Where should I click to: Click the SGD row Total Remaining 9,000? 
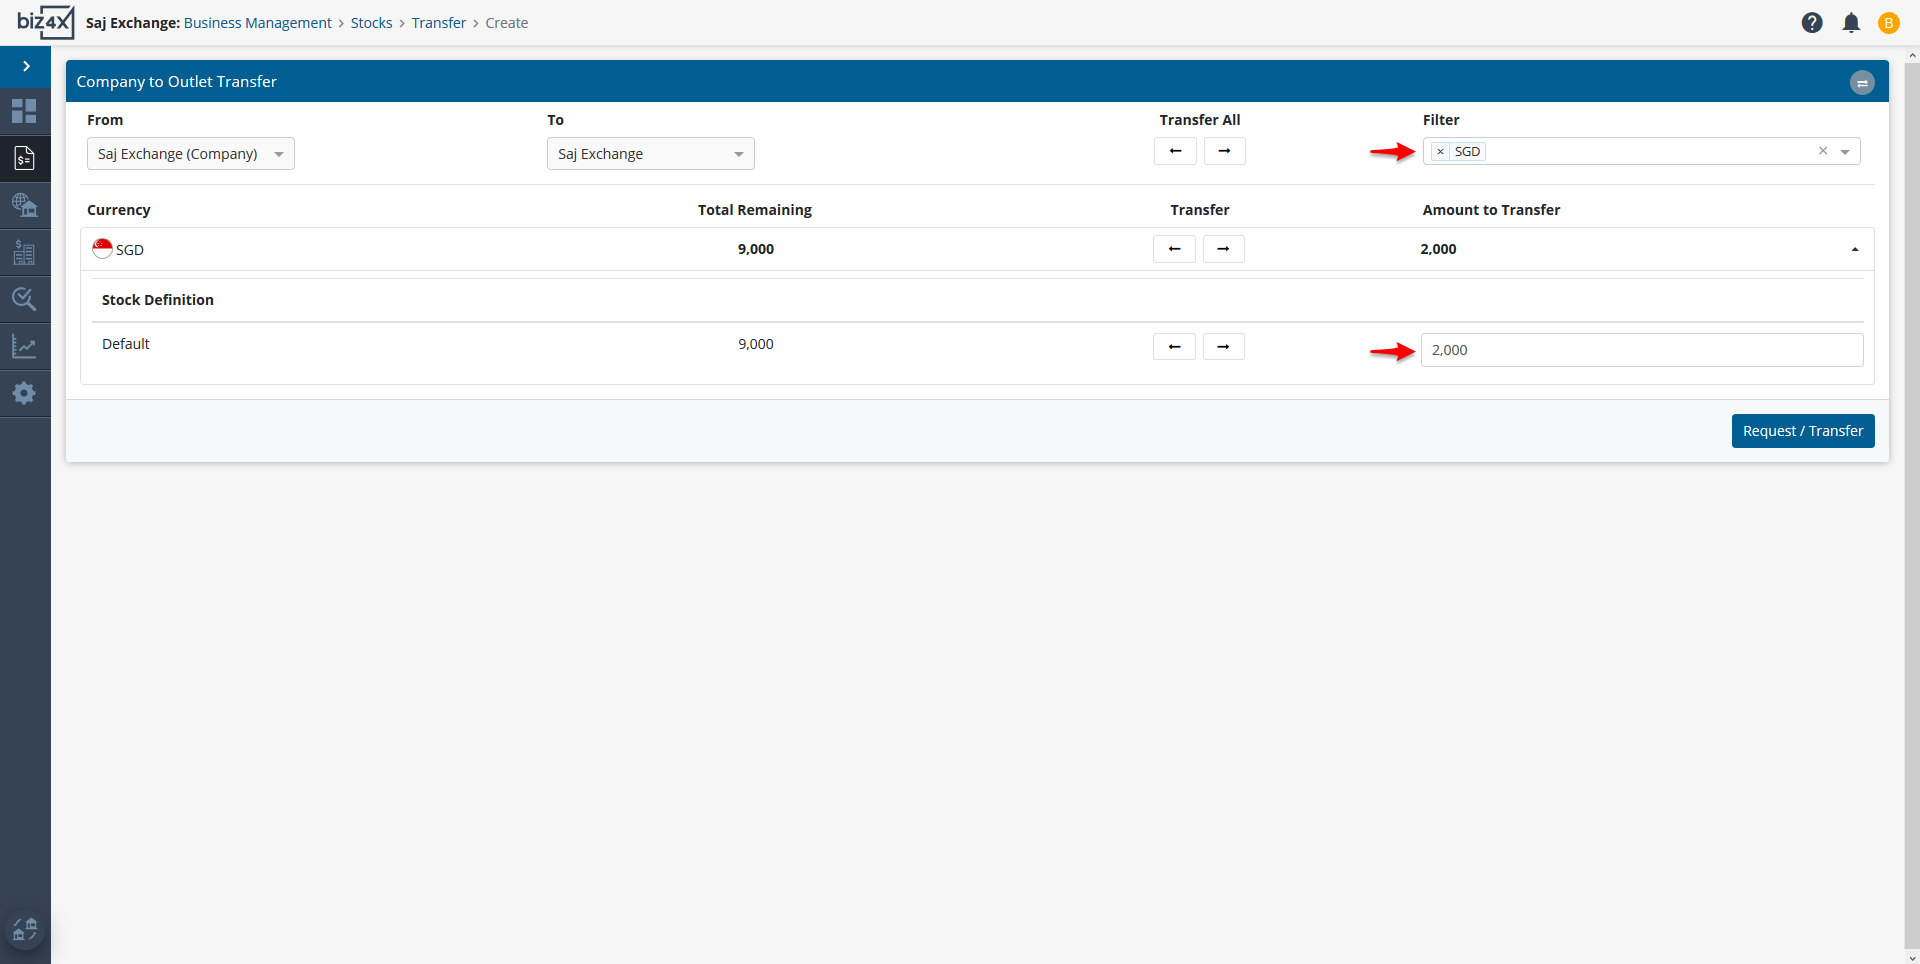[756, 249]
